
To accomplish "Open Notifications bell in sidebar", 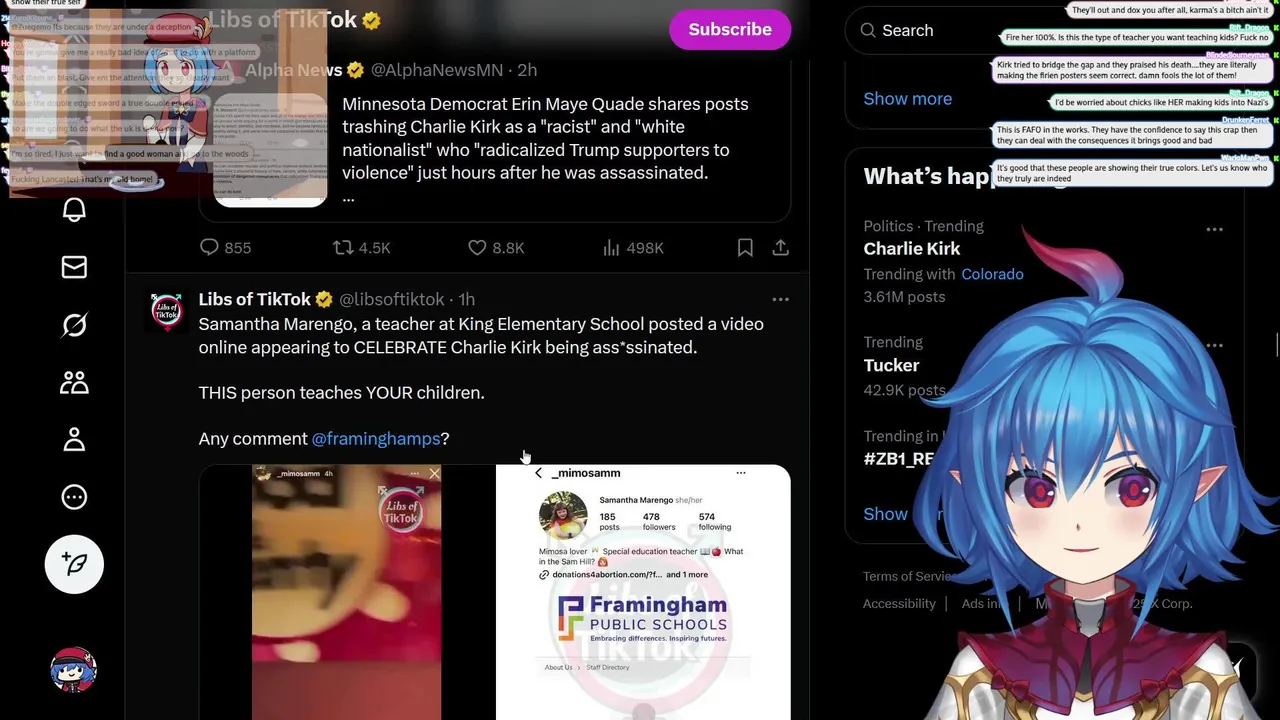I will click(74, 210).
